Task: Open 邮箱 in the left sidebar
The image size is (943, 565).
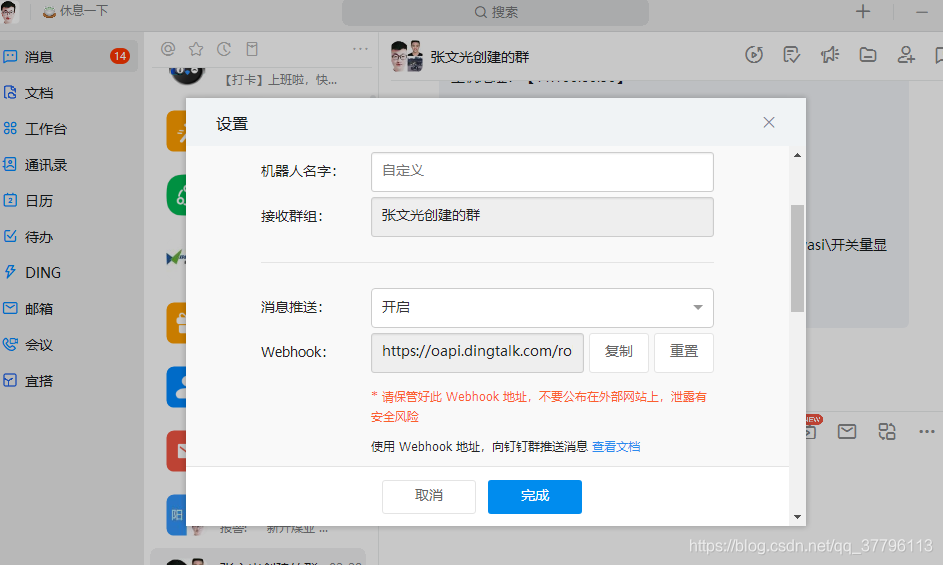Action: [29, 309]
